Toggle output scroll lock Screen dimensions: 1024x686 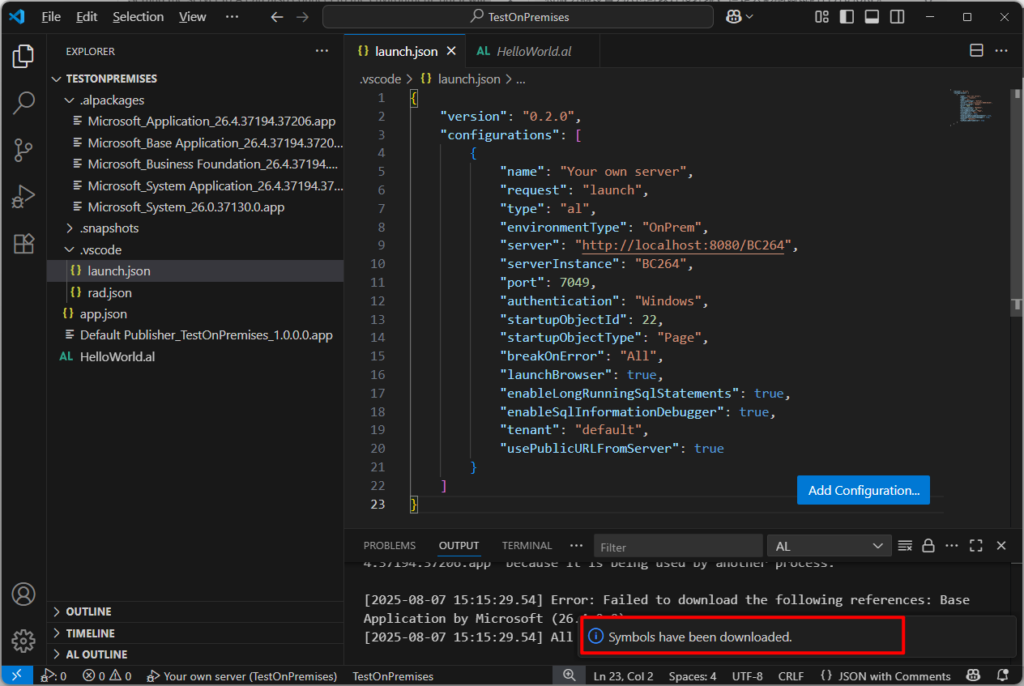point(928,546)
